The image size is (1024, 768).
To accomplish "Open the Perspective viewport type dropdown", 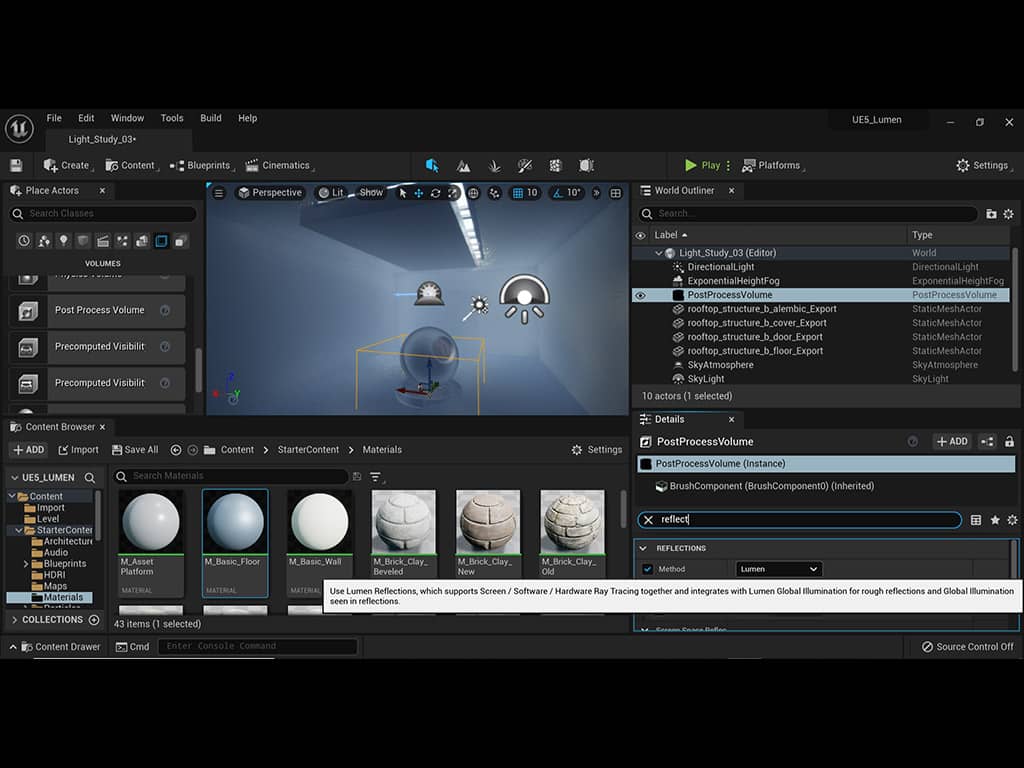I will 270,193.
